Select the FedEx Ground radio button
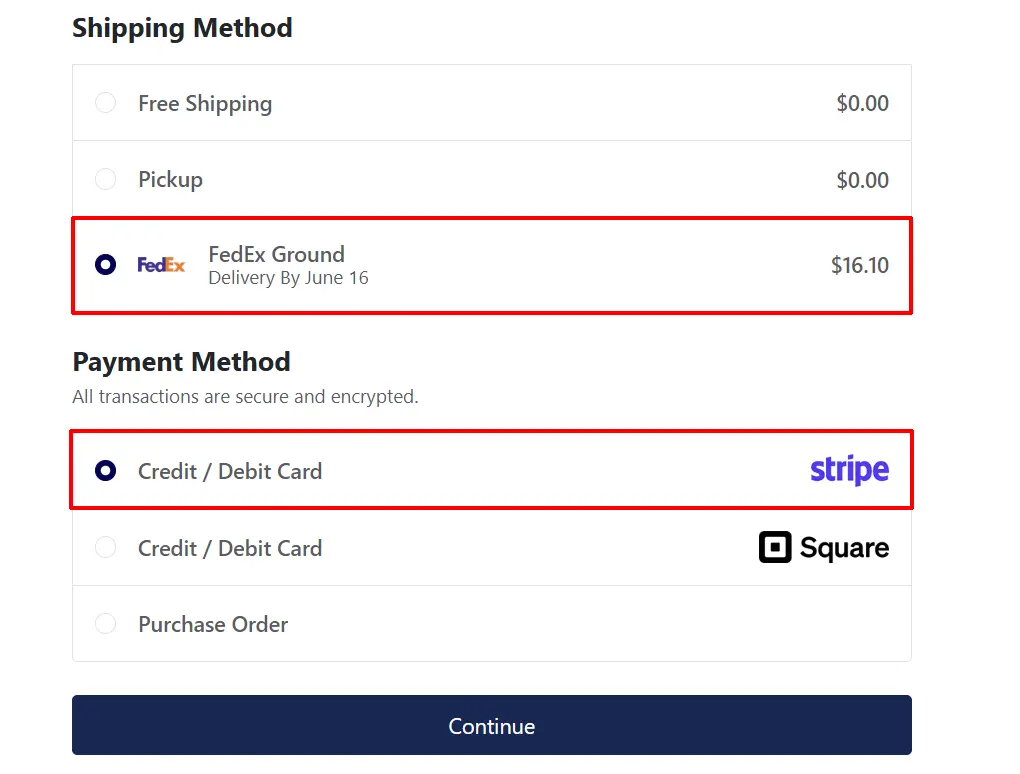Screen dimensions: 1020x774 coord(105,265)
